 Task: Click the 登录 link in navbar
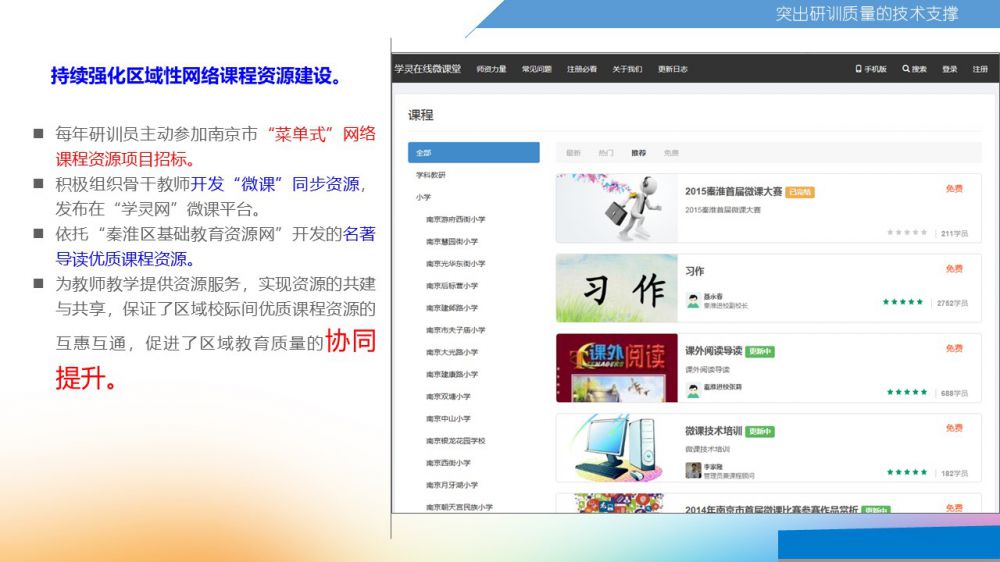(x=949, y=69)
